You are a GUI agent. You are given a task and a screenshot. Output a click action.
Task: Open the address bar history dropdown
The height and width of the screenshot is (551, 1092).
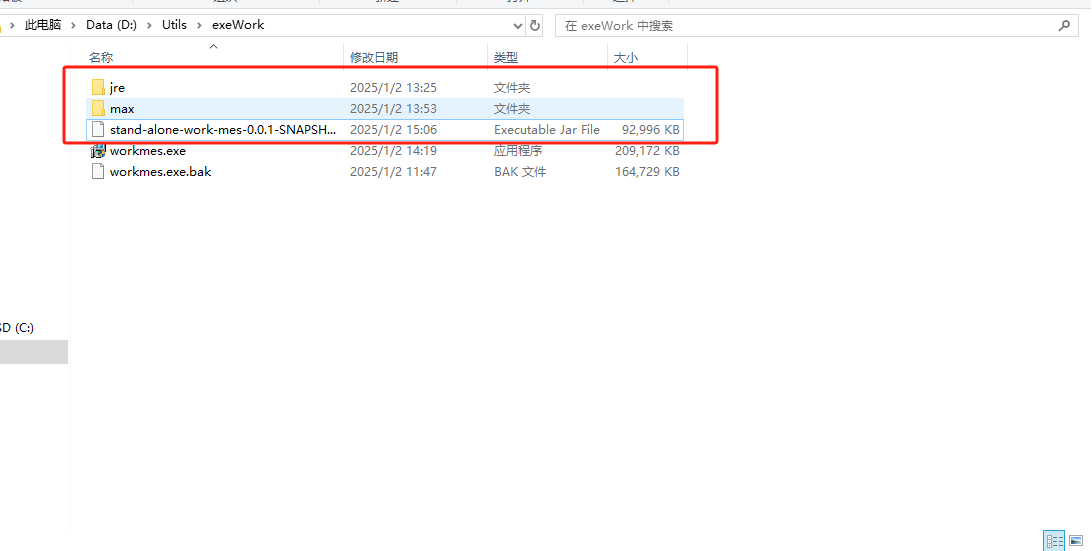[x=517, y=25]
